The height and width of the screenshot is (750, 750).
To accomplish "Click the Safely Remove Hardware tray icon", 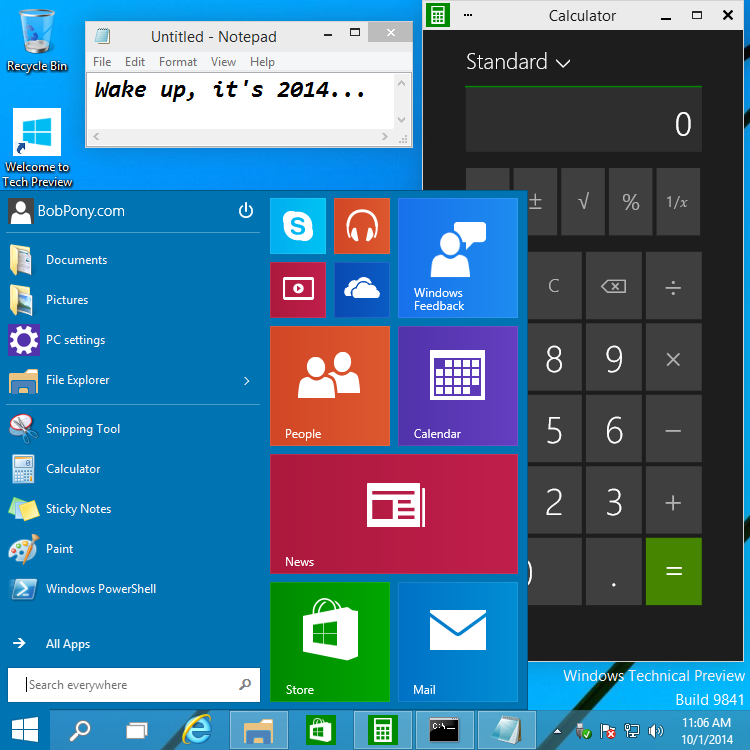I will [583, 731].
